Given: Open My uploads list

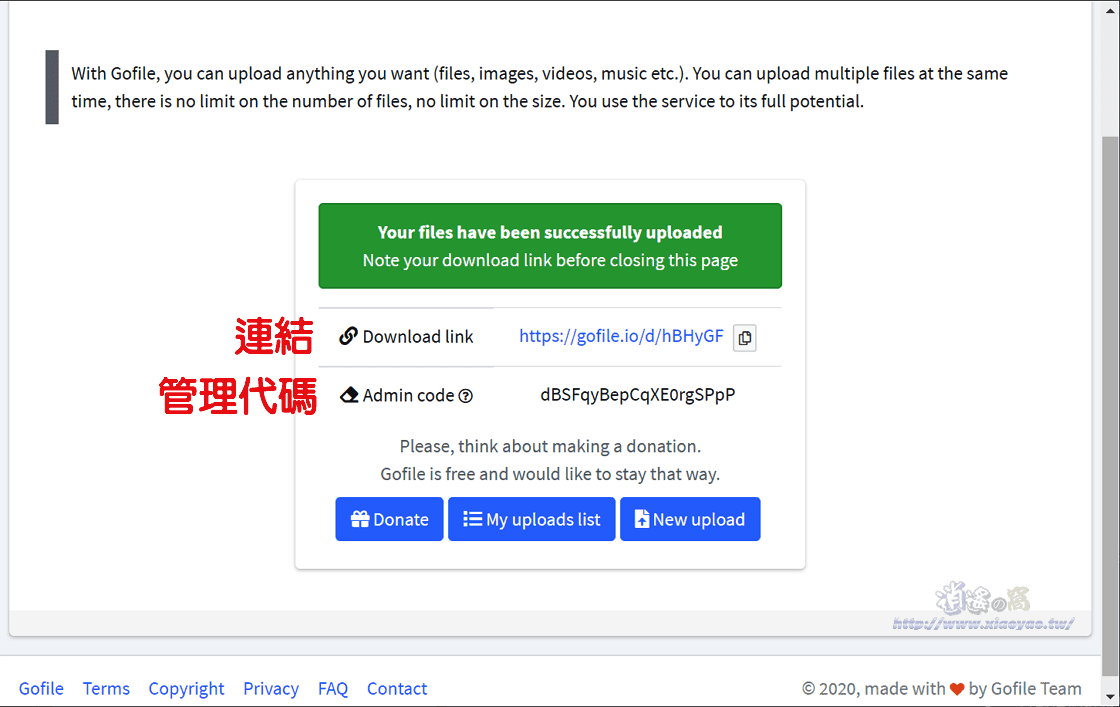Looking at the screenshot, I should coord(531,519).
